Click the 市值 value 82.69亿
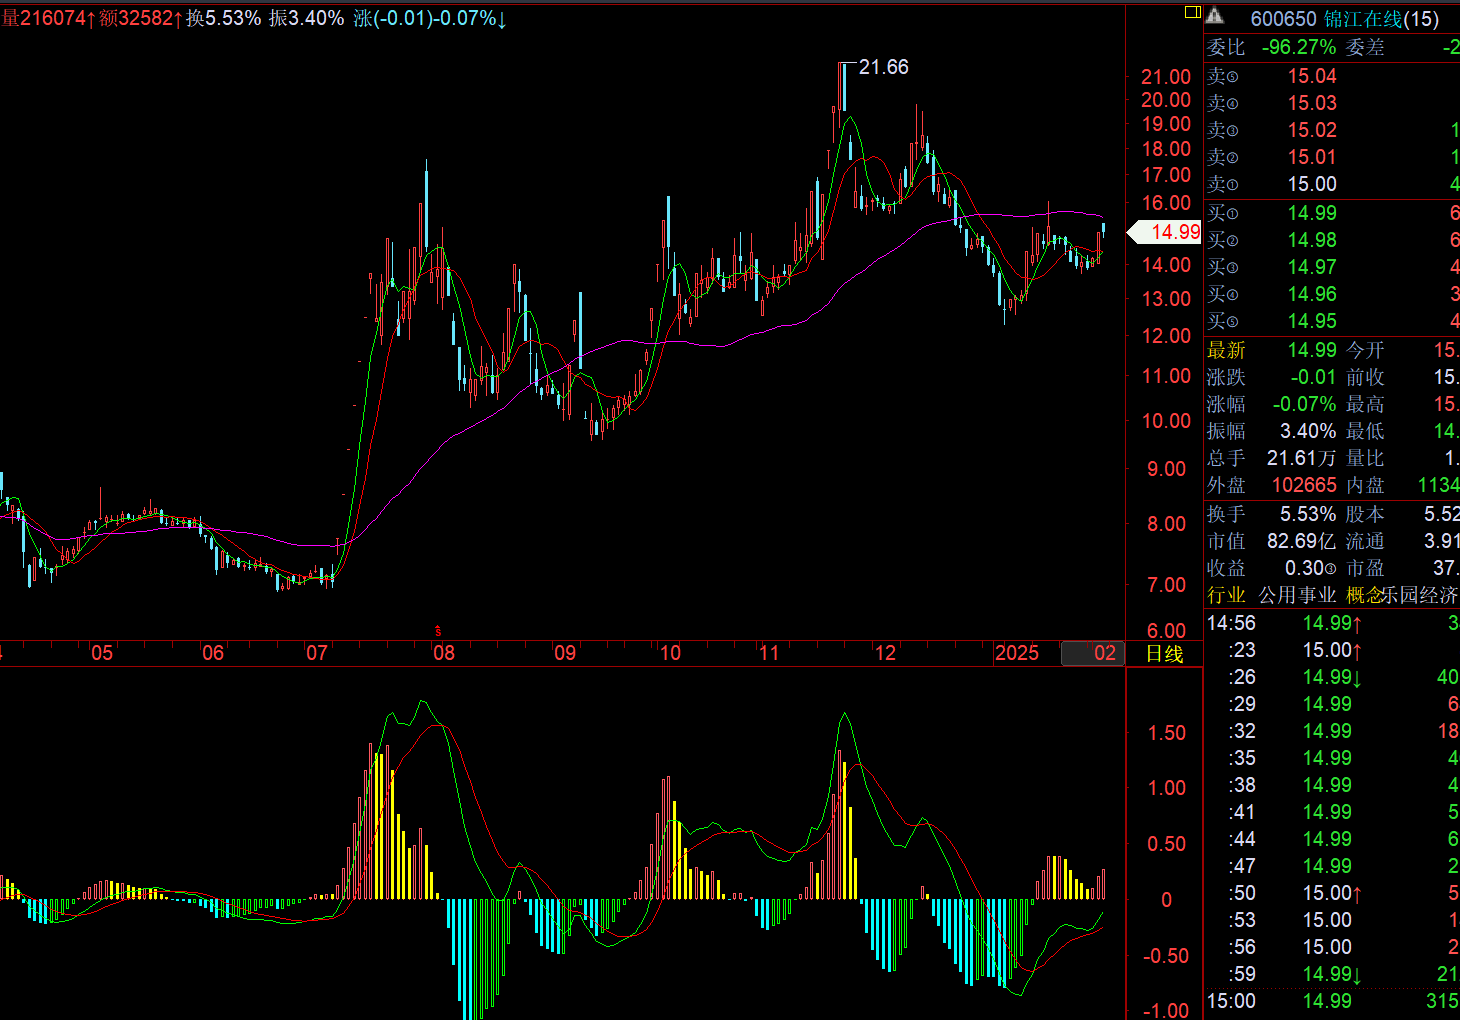 click(x=1301, y=541)
